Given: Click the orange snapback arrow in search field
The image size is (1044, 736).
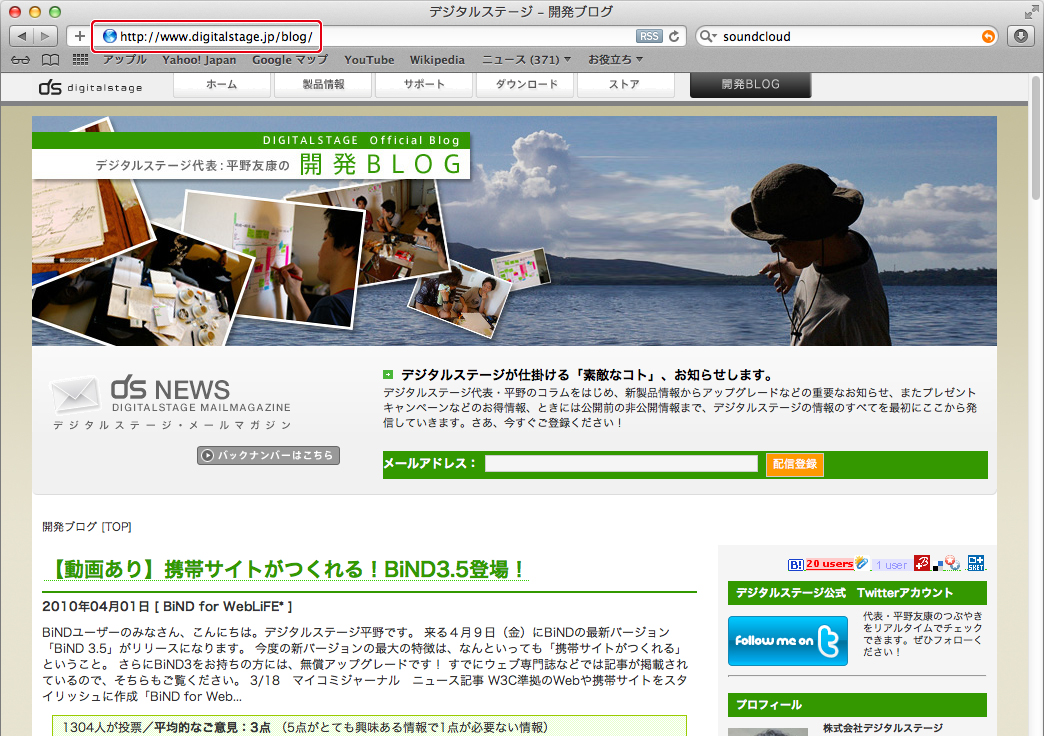Looking at the screenshot, I should (989, 37).
